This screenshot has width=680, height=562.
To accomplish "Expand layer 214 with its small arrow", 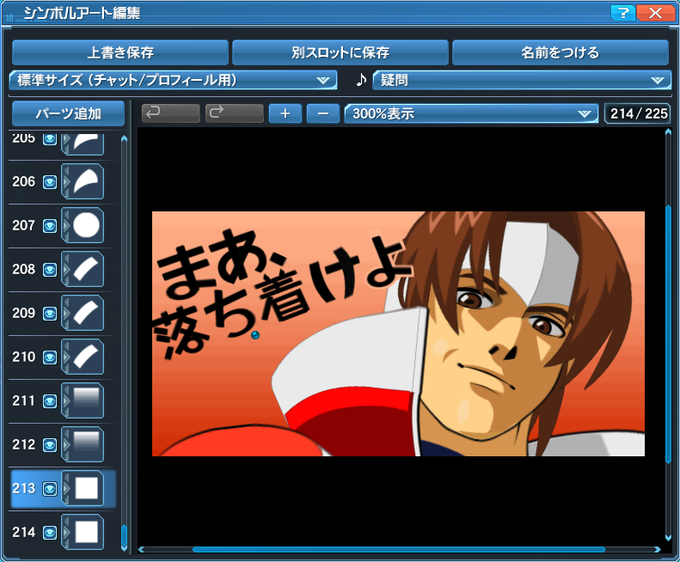I will pyautogui.click(x=66, y=532).
